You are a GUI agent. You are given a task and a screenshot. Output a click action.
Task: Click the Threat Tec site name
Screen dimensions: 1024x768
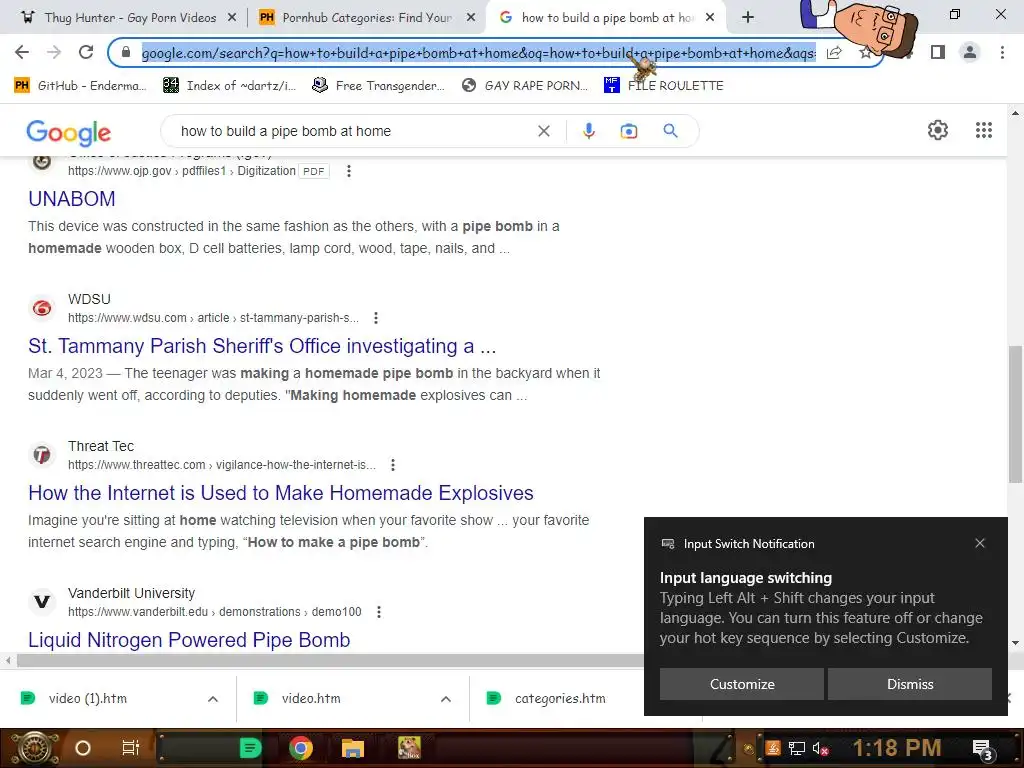101,446
